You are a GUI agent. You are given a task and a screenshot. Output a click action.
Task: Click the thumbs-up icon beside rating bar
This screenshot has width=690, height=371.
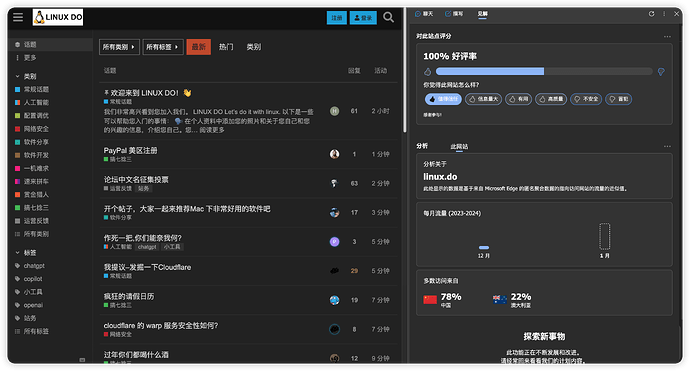[427, 71]
